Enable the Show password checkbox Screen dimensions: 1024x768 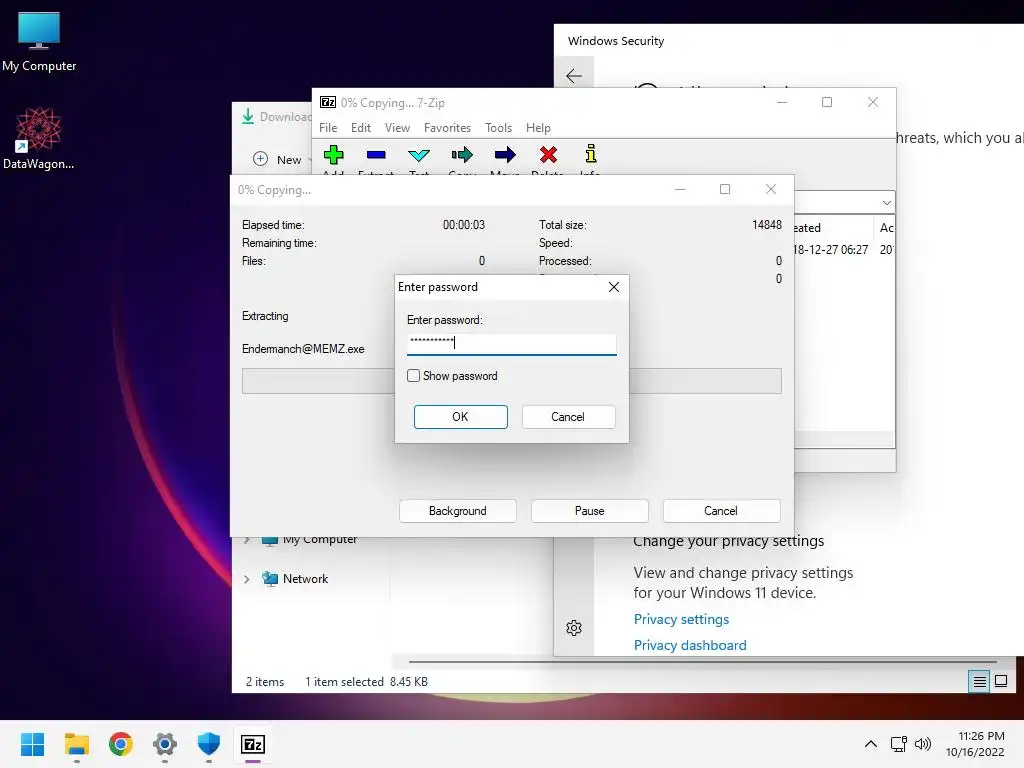point(413,376)
